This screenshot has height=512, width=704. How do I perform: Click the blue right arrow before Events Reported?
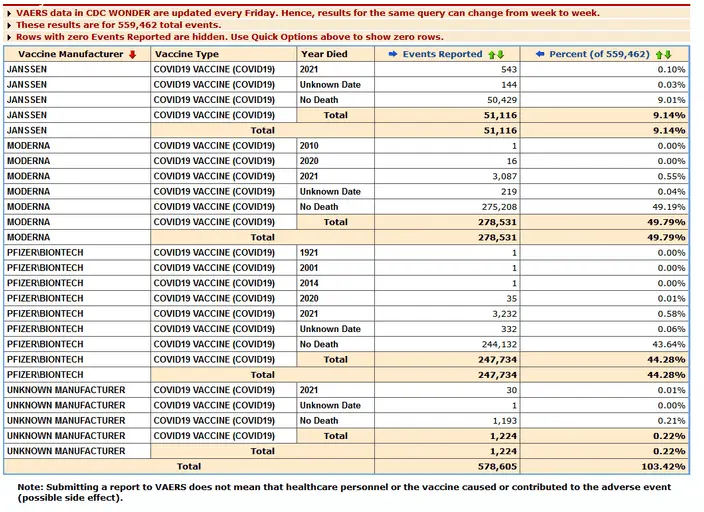390,54
